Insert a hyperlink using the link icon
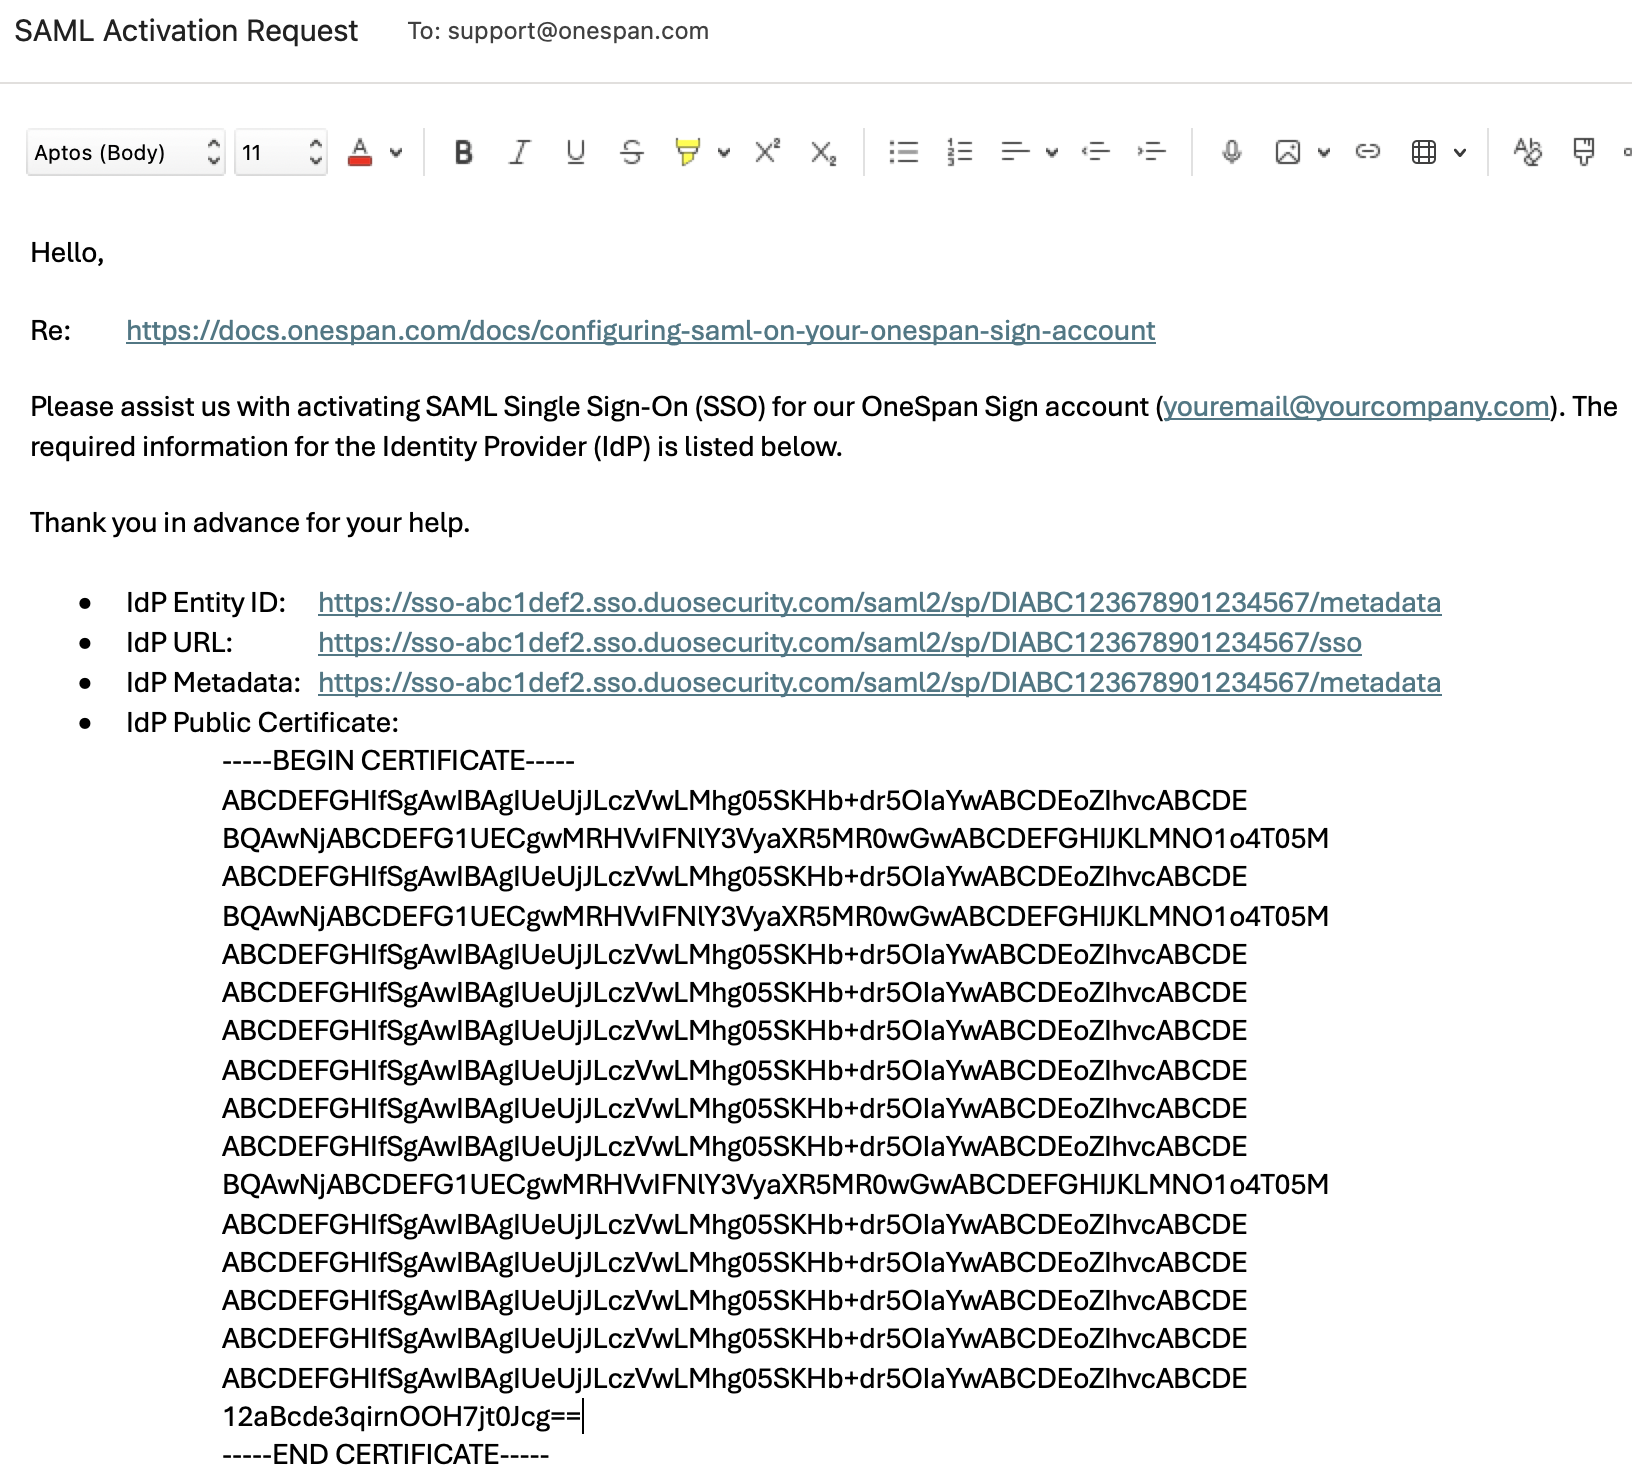1632x1484 pixels. pyautogui.click(x=1367, y=152)
